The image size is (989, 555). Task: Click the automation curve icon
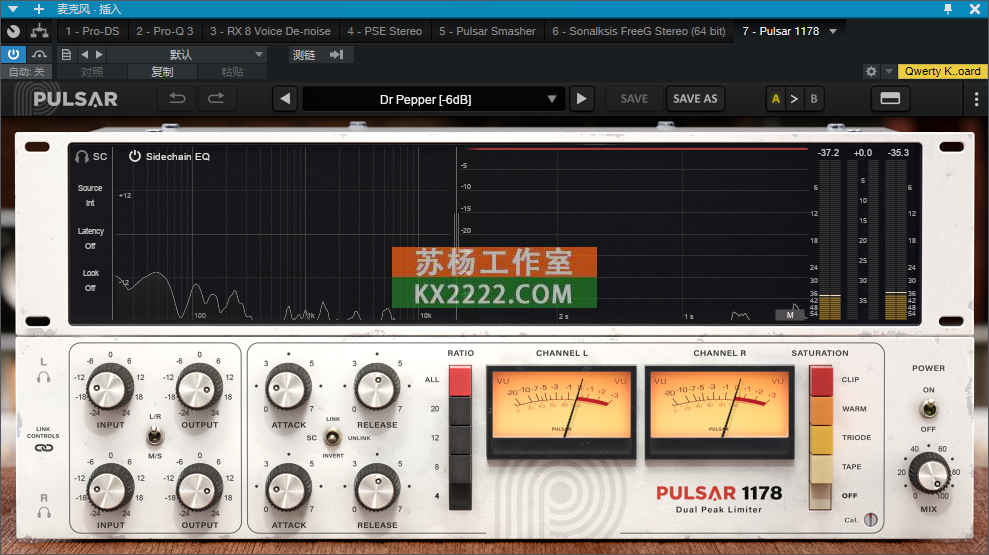click(39, 54)
